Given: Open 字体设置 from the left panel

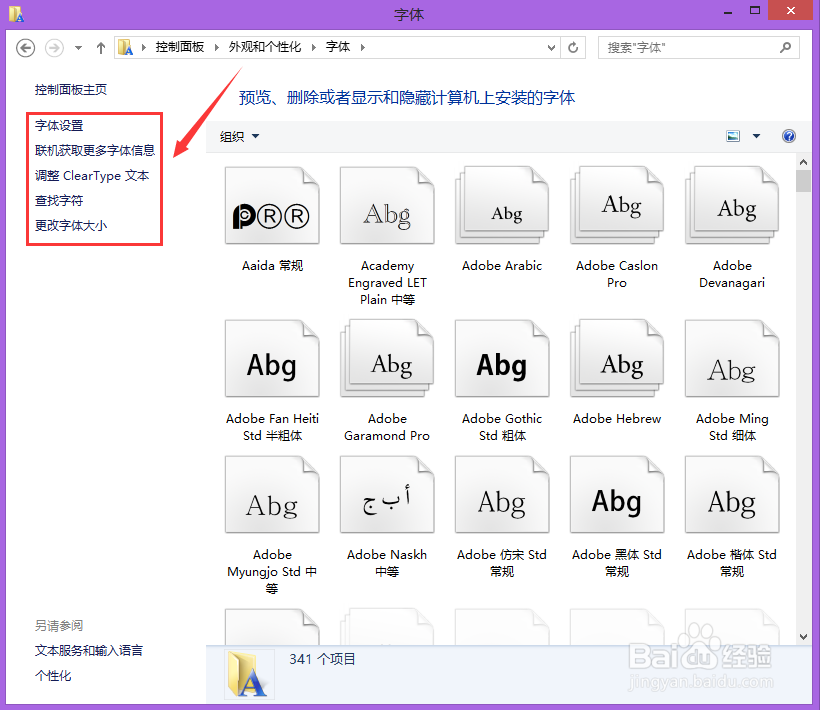Looking at the screenshot, I should click(61, 125).
